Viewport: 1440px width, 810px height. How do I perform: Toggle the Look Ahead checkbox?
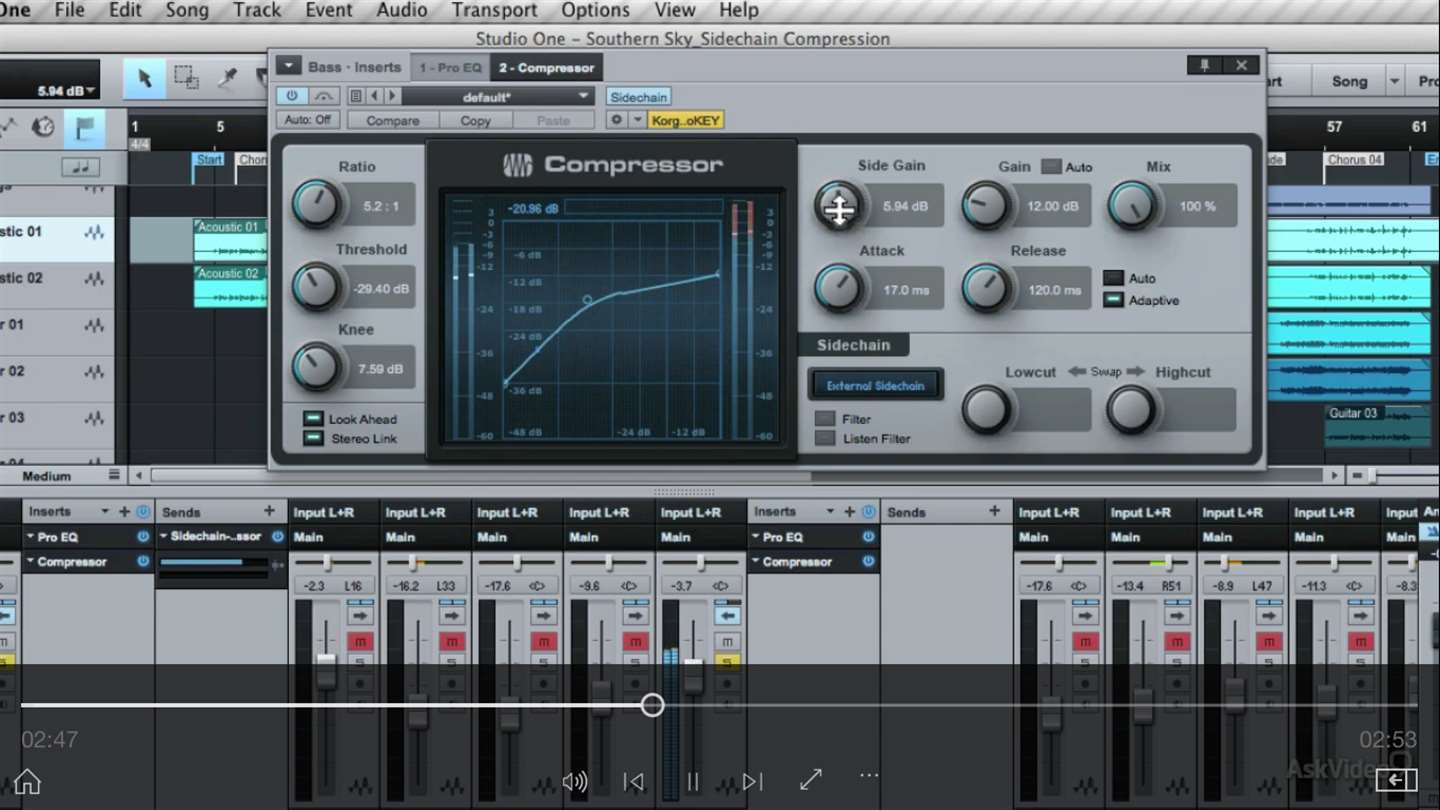click(x=313, y=419)
